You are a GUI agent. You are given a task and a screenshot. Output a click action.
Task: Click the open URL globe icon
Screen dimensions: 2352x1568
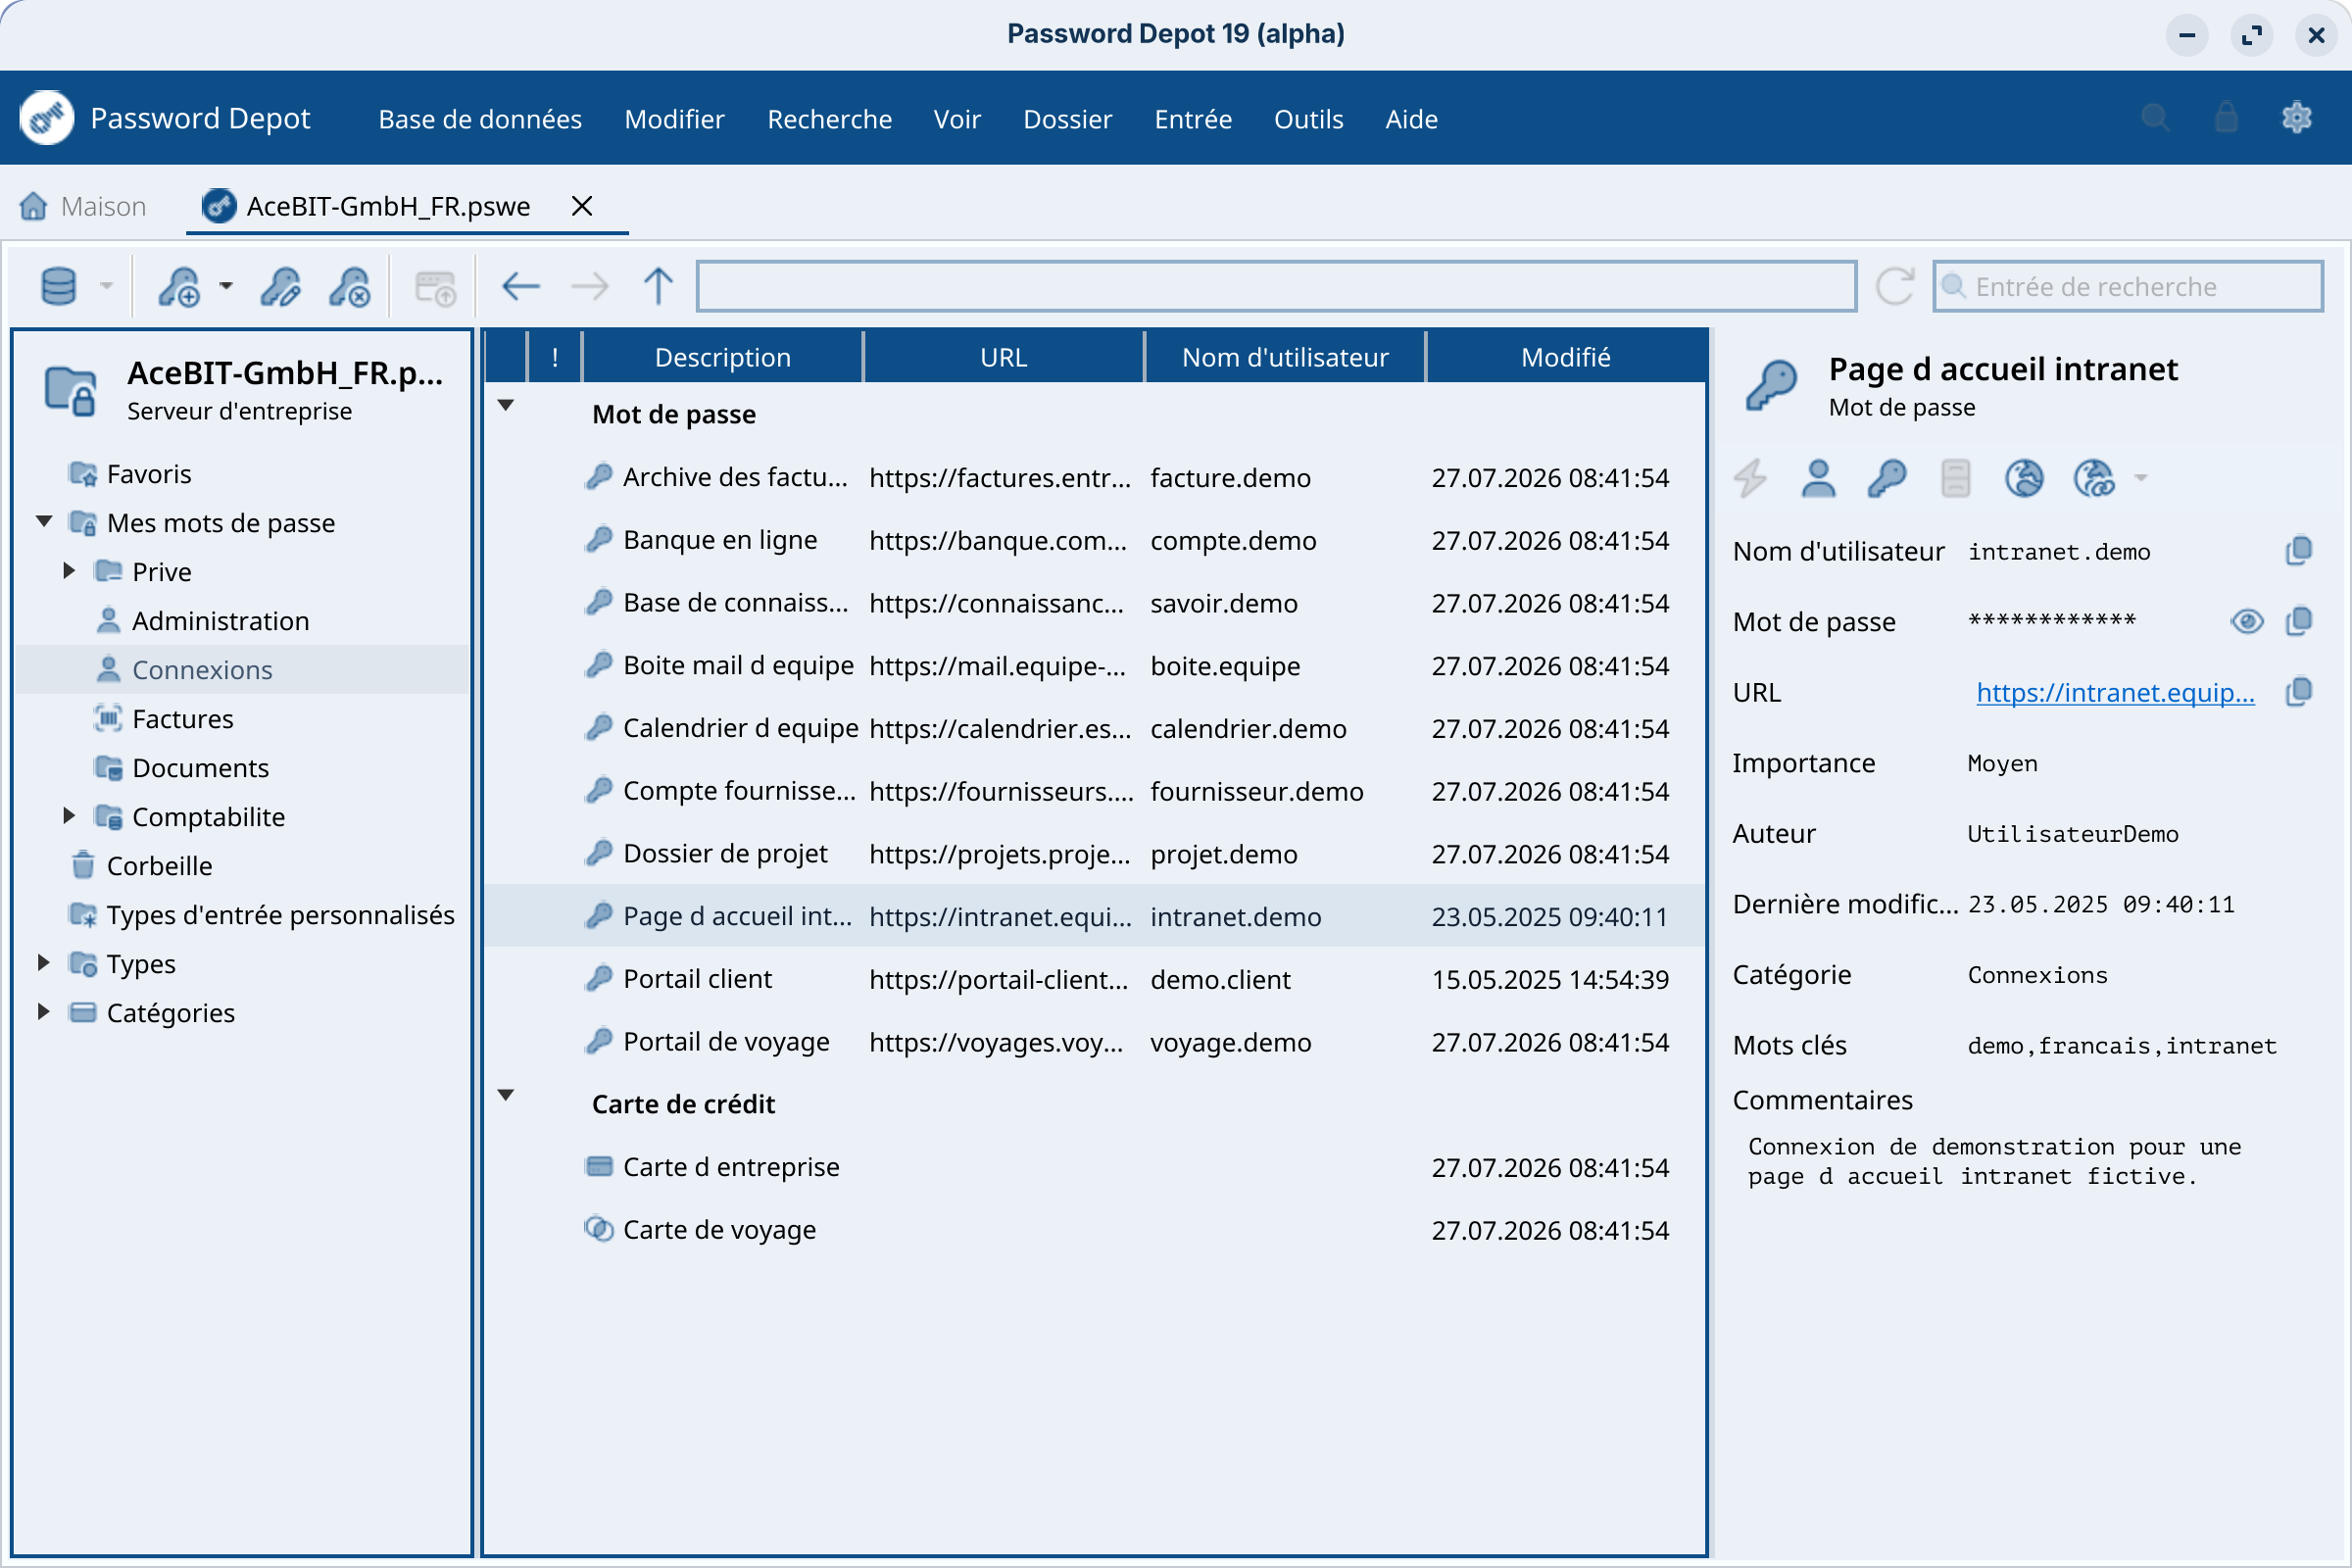2024,478
